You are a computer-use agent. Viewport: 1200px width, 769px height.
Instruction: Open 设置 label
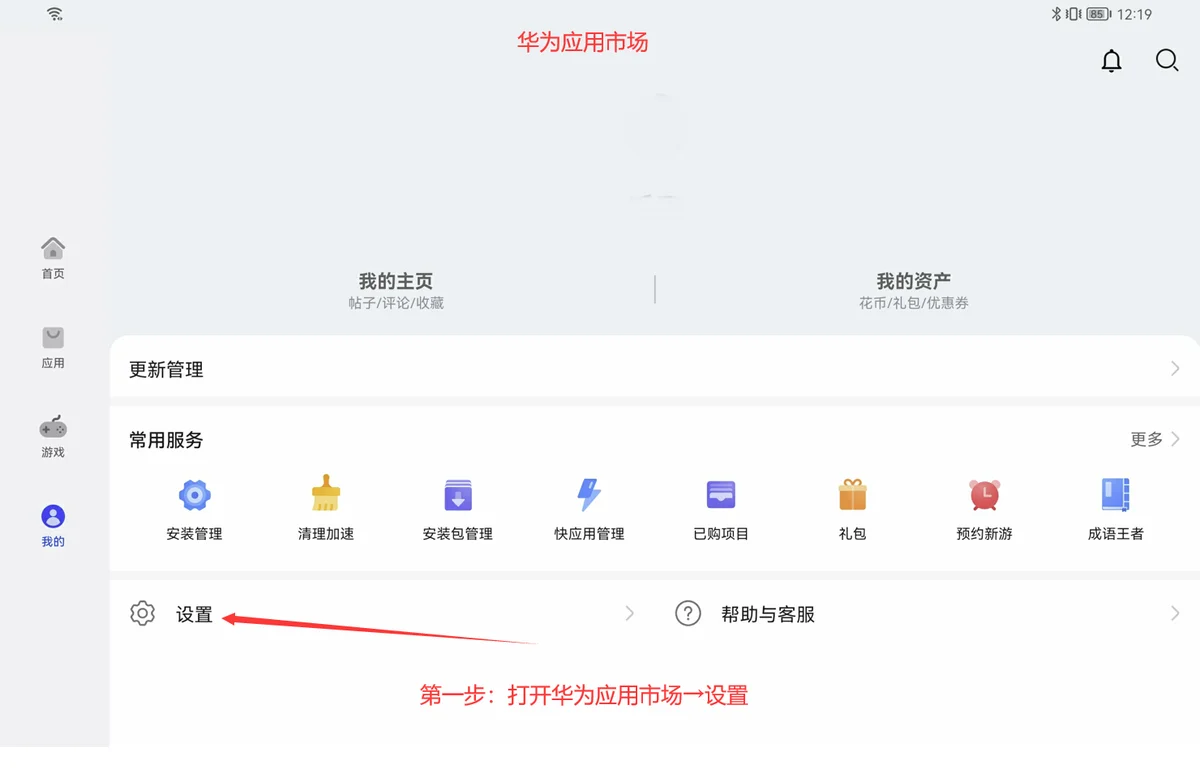pyautogui.click(x=194, y=615)
